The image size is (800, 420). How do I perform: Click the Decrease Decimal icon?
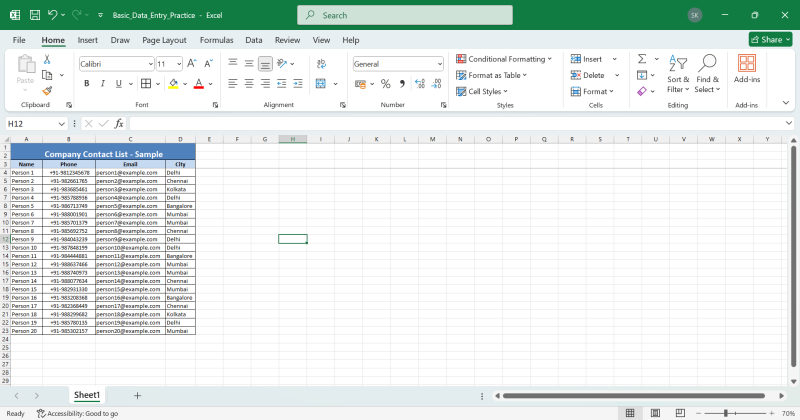(x=437, y=84)
